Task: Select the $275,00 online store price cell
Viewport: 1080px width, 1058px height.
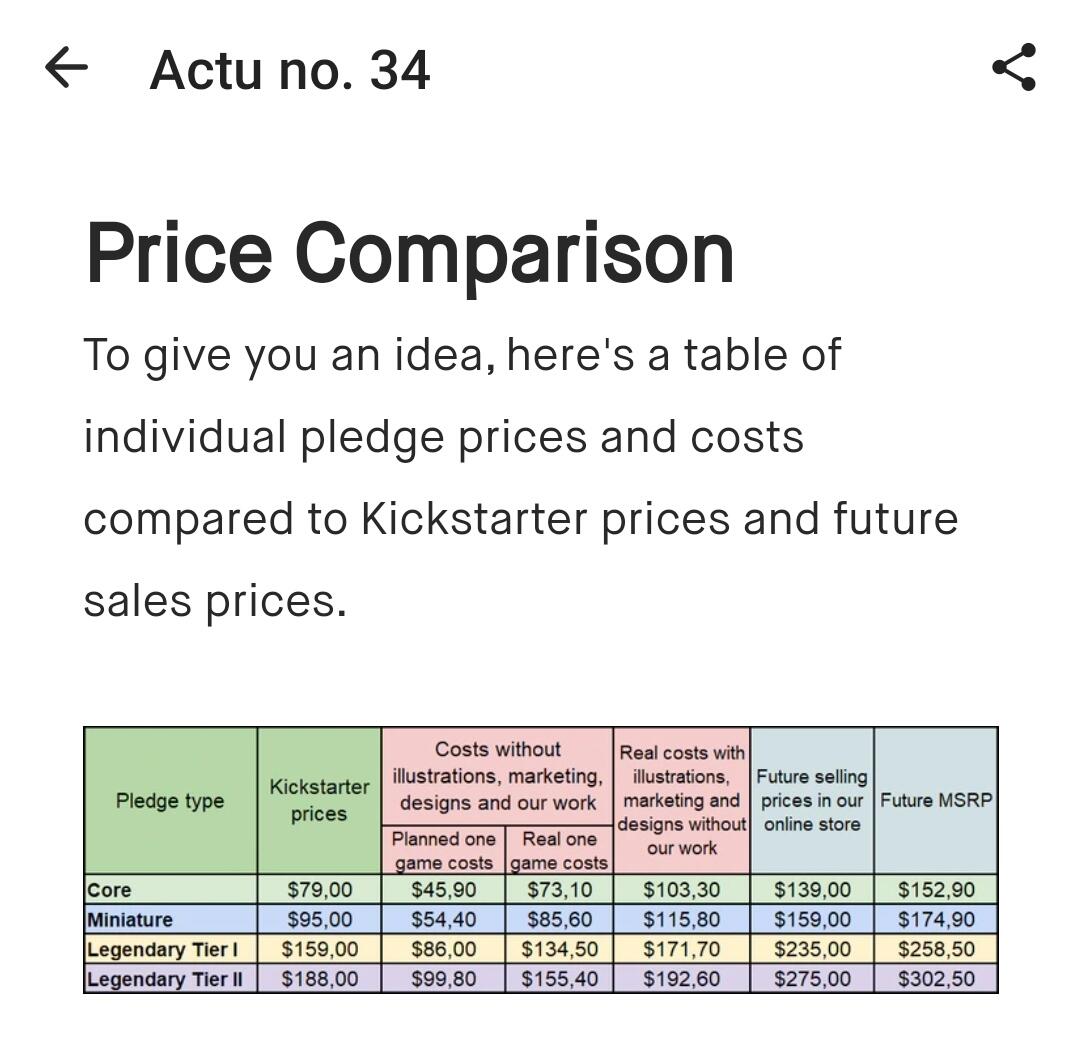Action: 812,978
